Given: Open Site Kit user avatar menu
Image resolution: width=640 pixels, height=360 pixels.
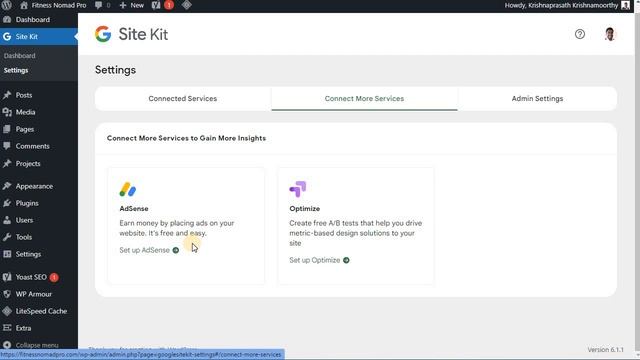Looking at the screenshot, I should pyautogui.click(x=610, y=34).
